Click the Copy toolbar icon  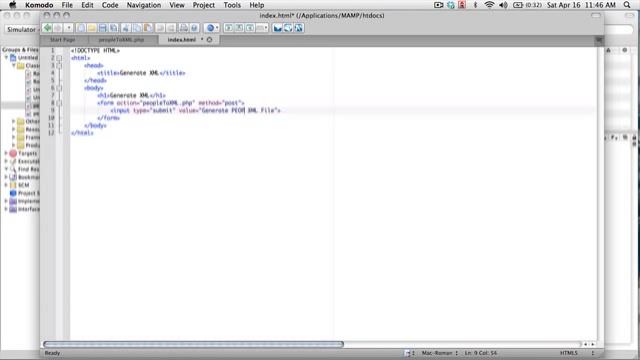pos(137,28)
